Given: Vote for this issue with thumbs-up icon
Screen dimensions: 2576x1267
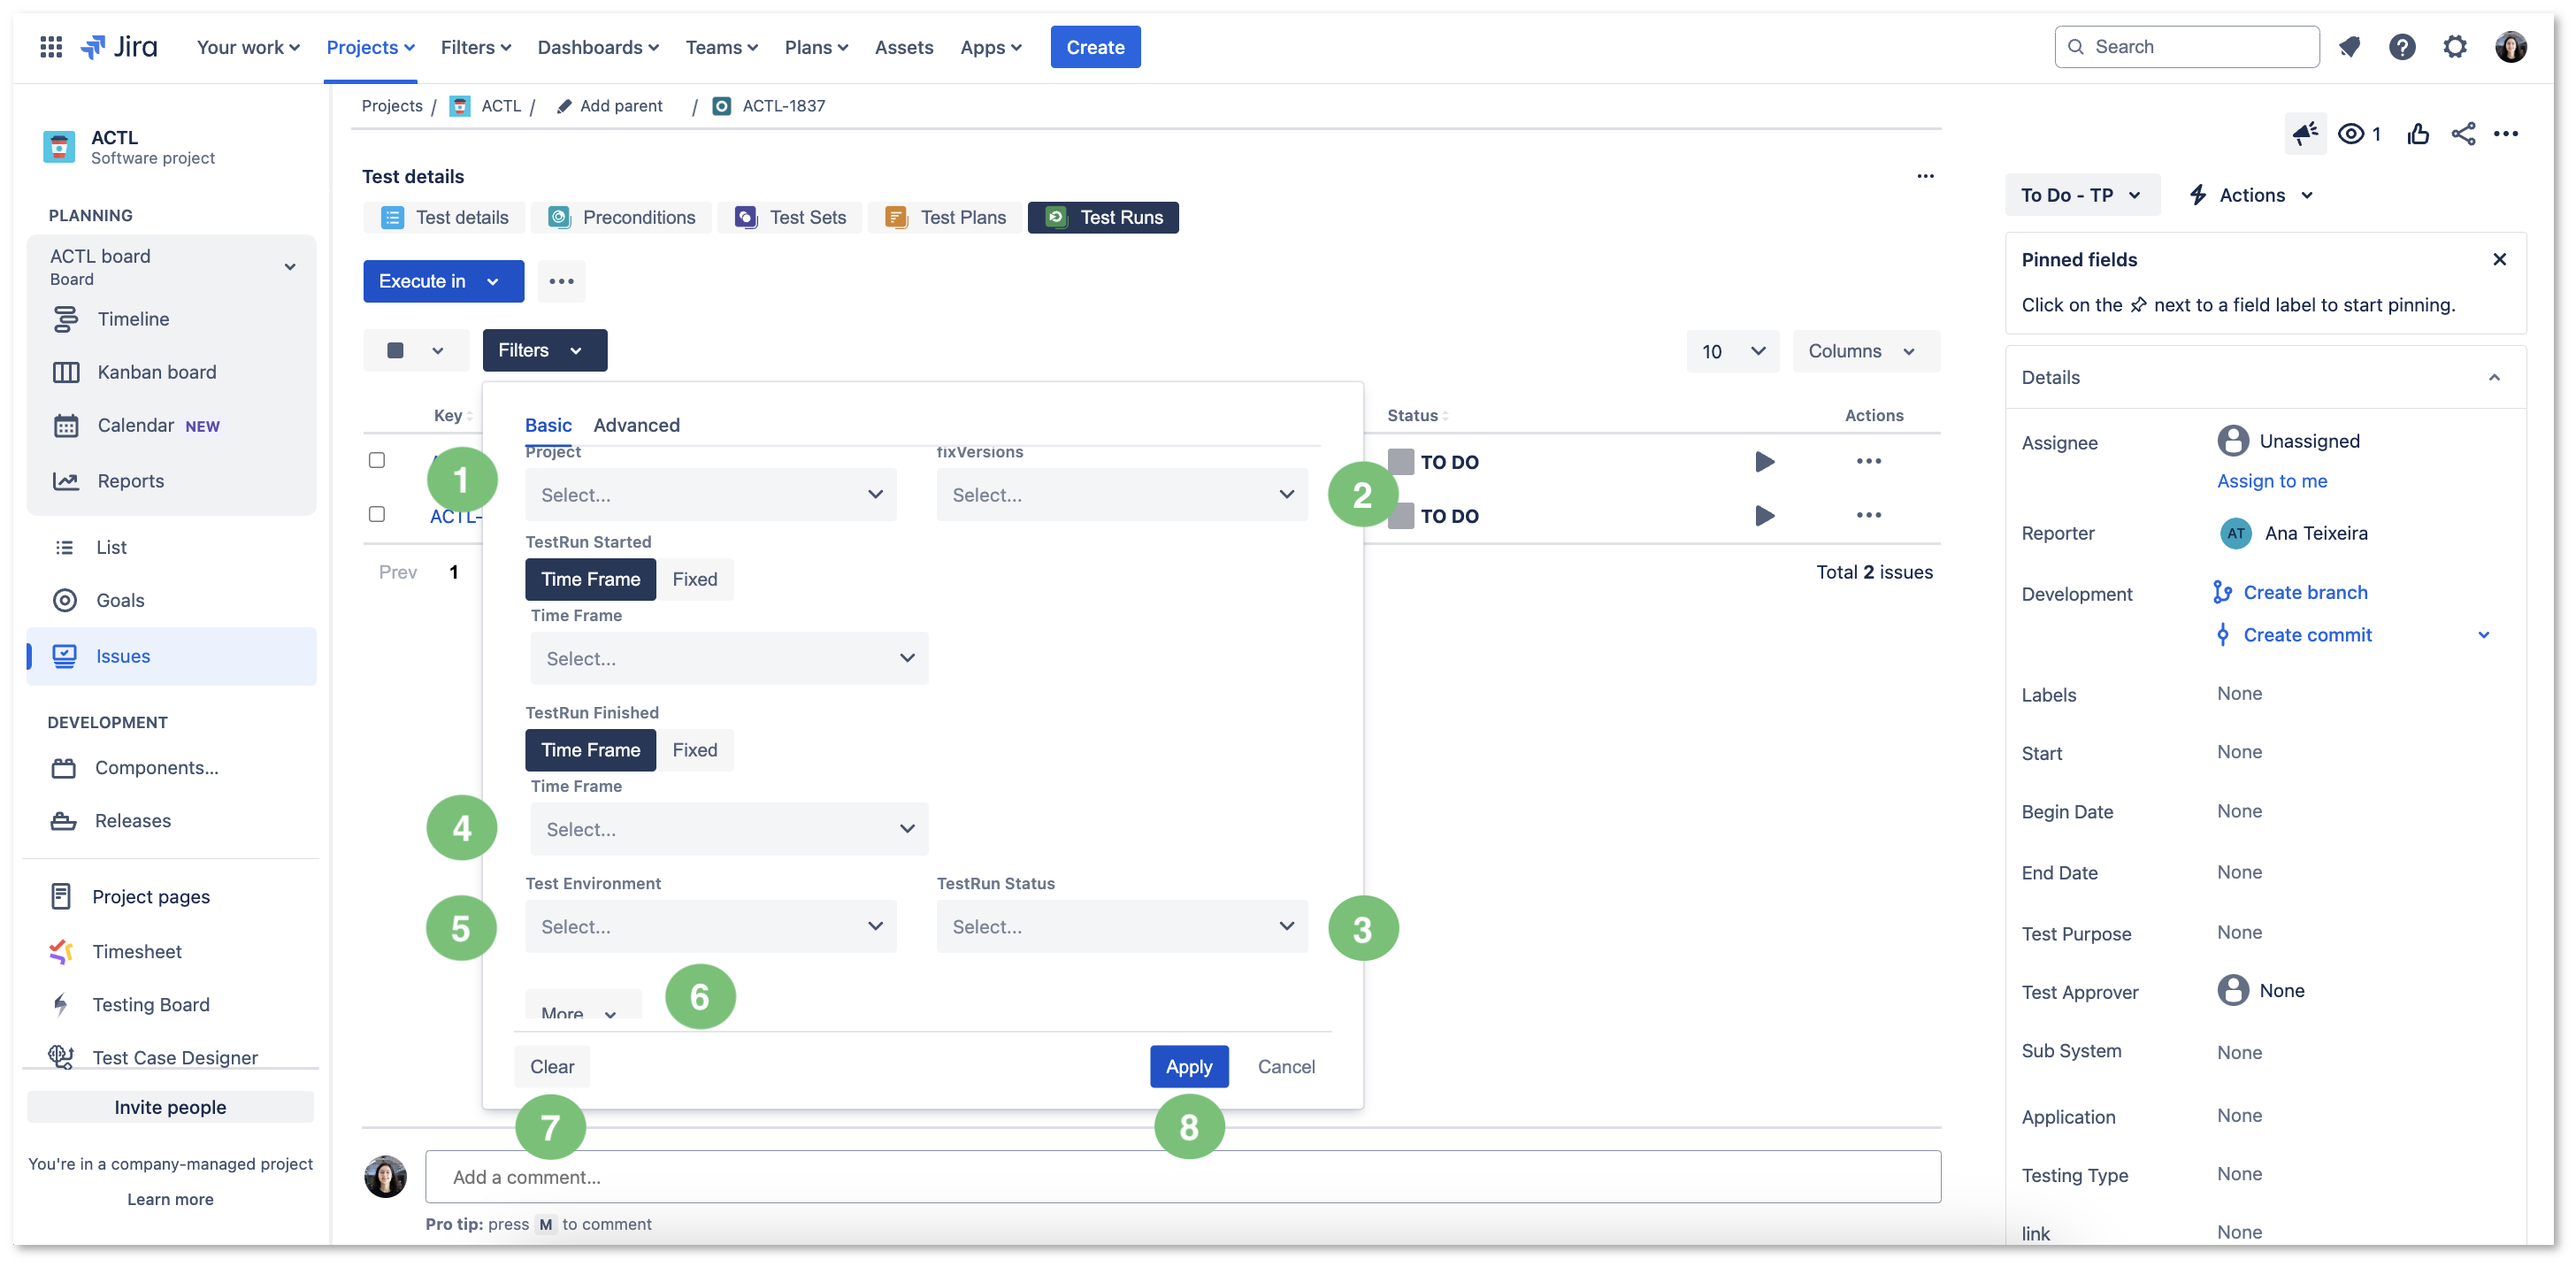Looking at the screenshot, I should pyautogui.click(x=2418, y=133).
